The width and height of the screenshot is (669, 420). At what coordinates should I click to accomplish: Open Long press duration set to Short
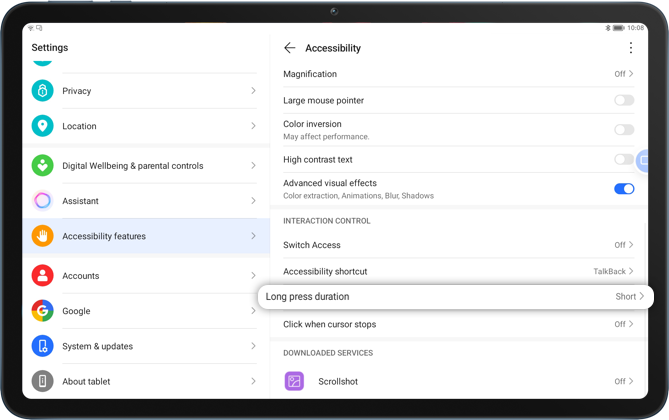click(455, 297)
